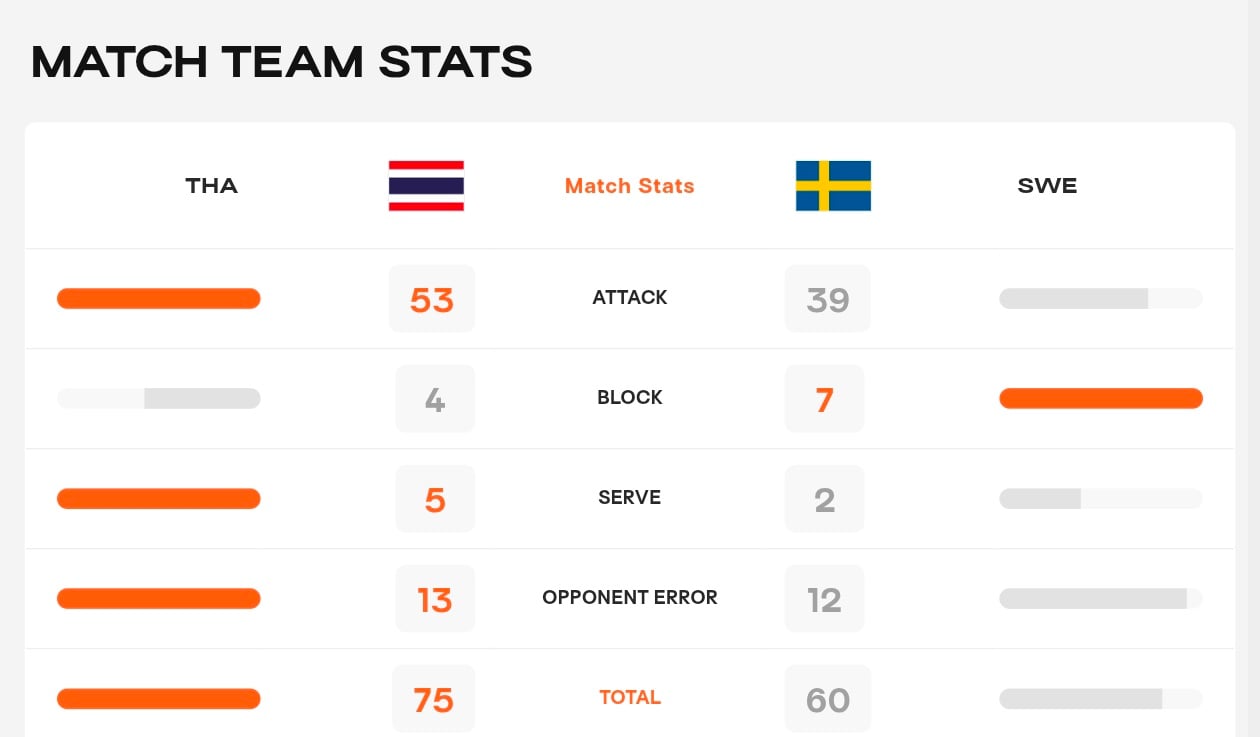Click Thailand's total score 75

point(434,699)
